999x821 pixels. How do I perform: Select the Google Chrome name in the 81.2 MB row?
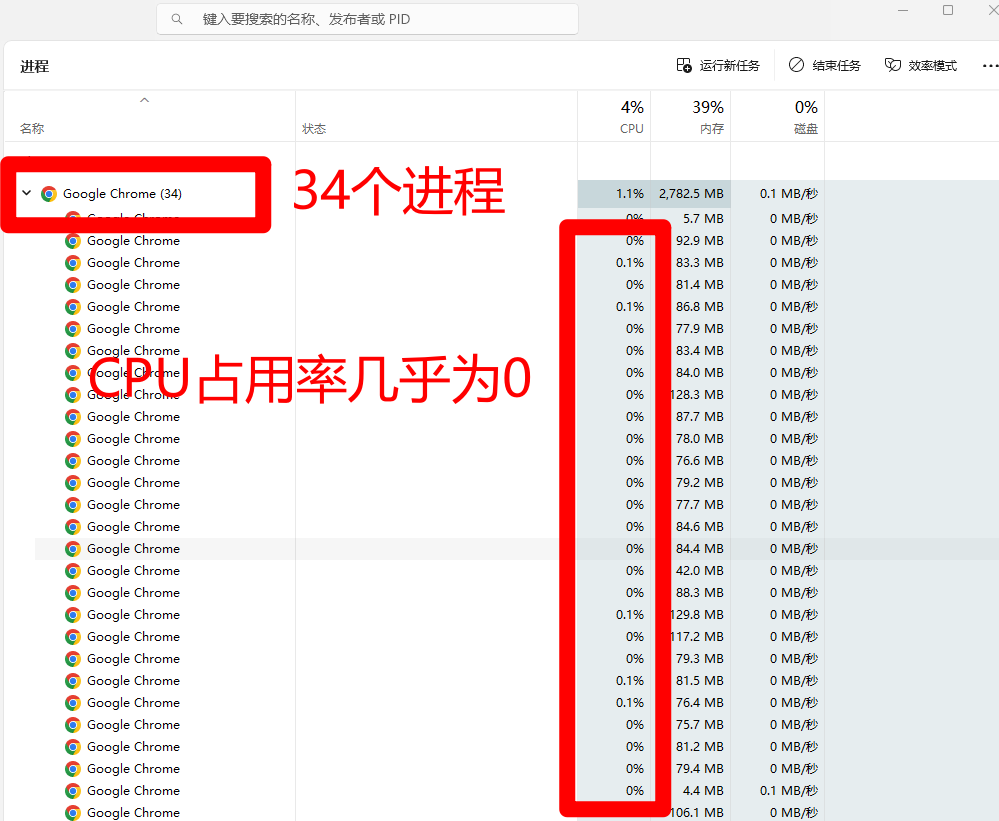pos(133,746)
